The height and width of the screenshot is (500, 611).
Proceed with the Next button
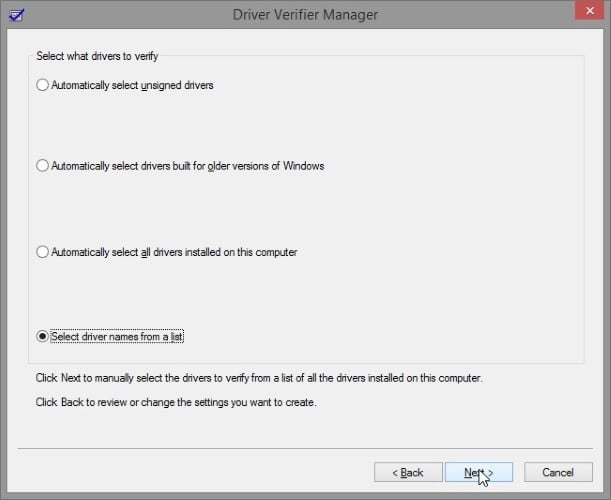(x=479, y=472)
